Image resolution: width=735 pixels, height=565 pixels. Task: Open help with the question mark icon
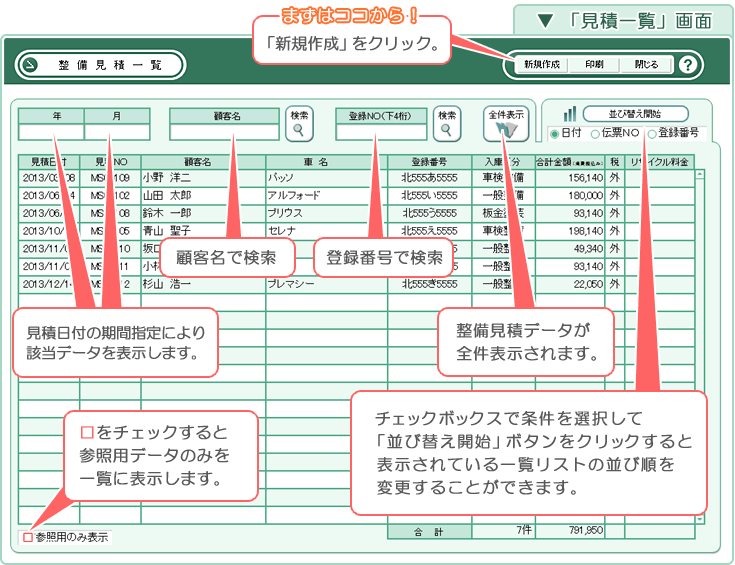click(x=688, y=65)
